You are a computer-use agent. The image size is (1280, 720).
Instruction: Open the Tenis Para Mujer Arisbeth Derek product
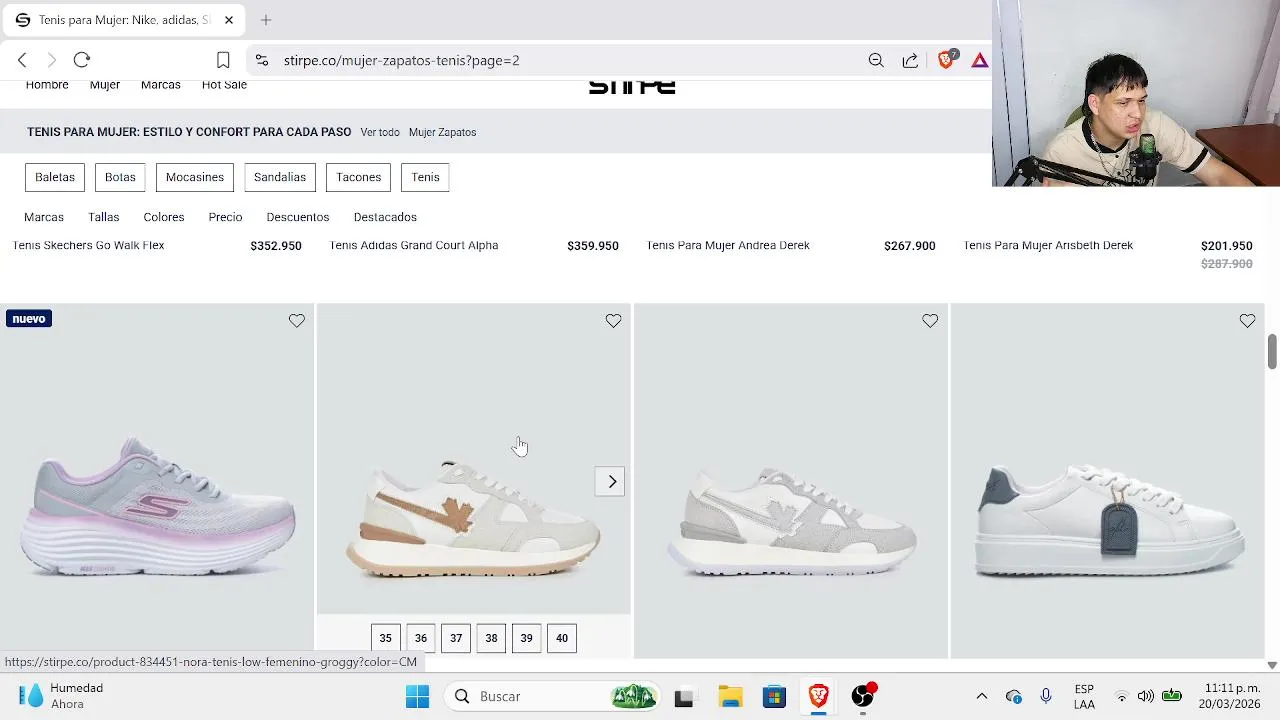tap(1048, 245)
